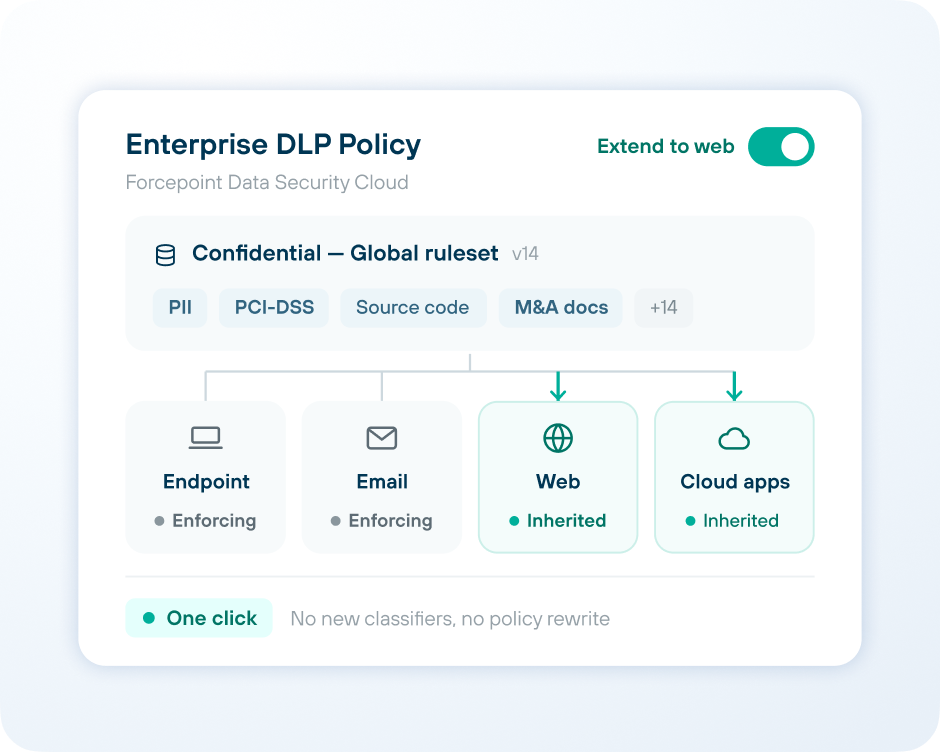Select the PCI-DSS tag

pos(274,308)
